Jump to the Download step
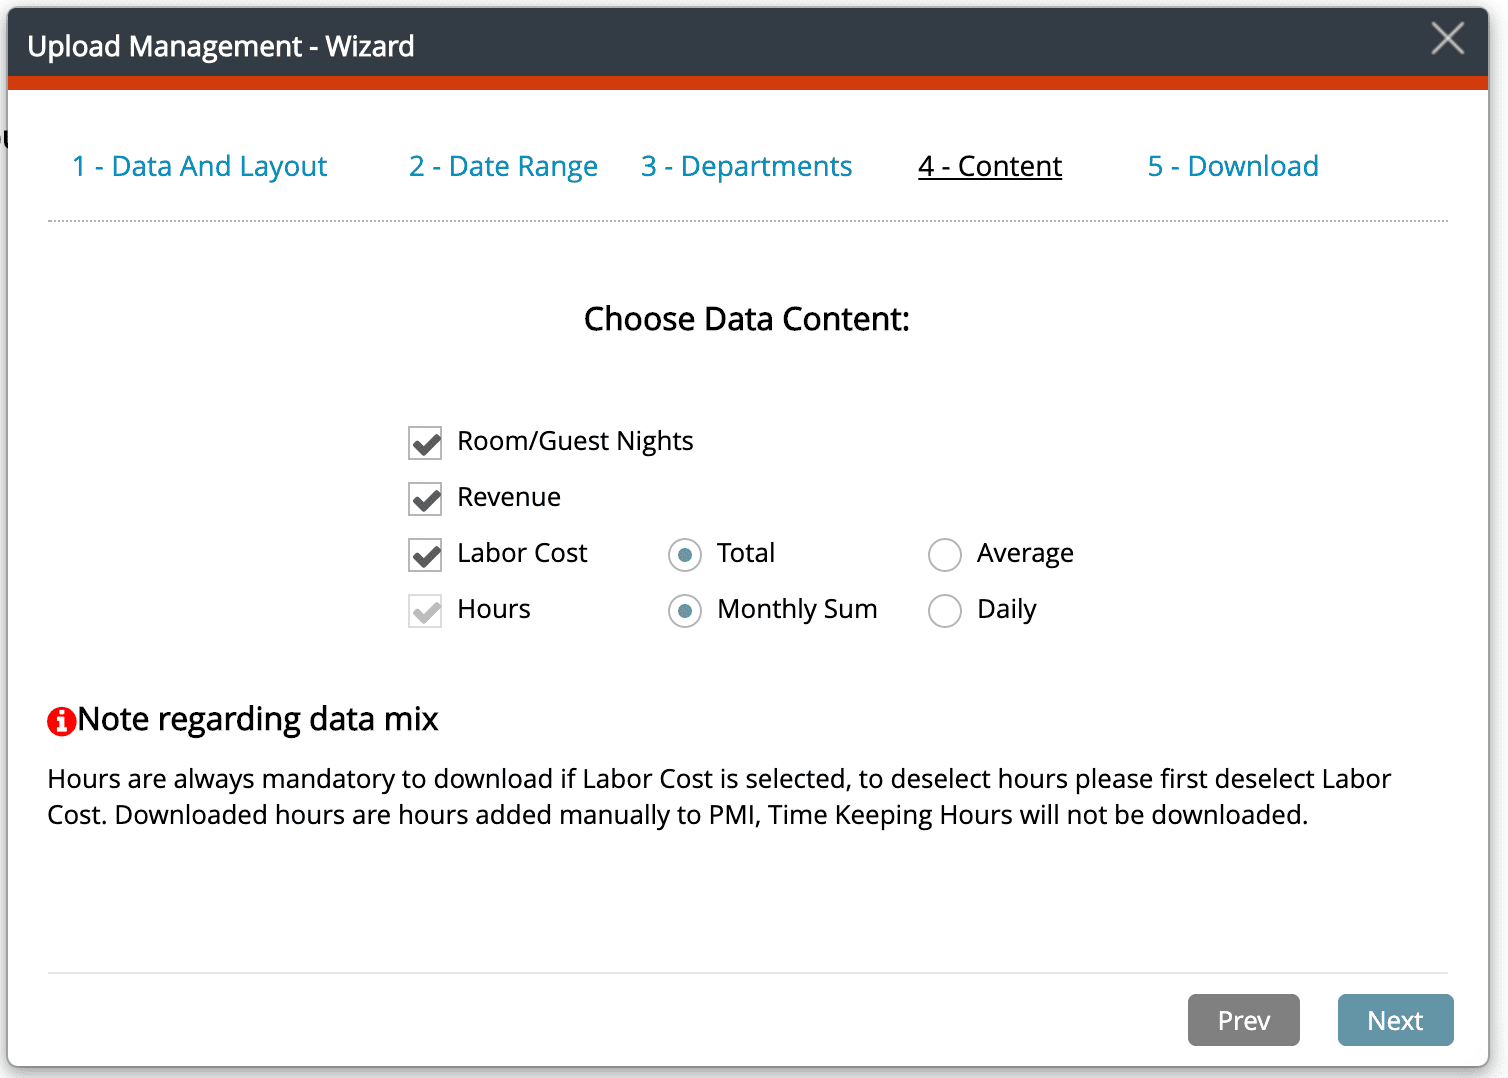The width and height of the screenshot is (1508, 1078). [1232, 166]
